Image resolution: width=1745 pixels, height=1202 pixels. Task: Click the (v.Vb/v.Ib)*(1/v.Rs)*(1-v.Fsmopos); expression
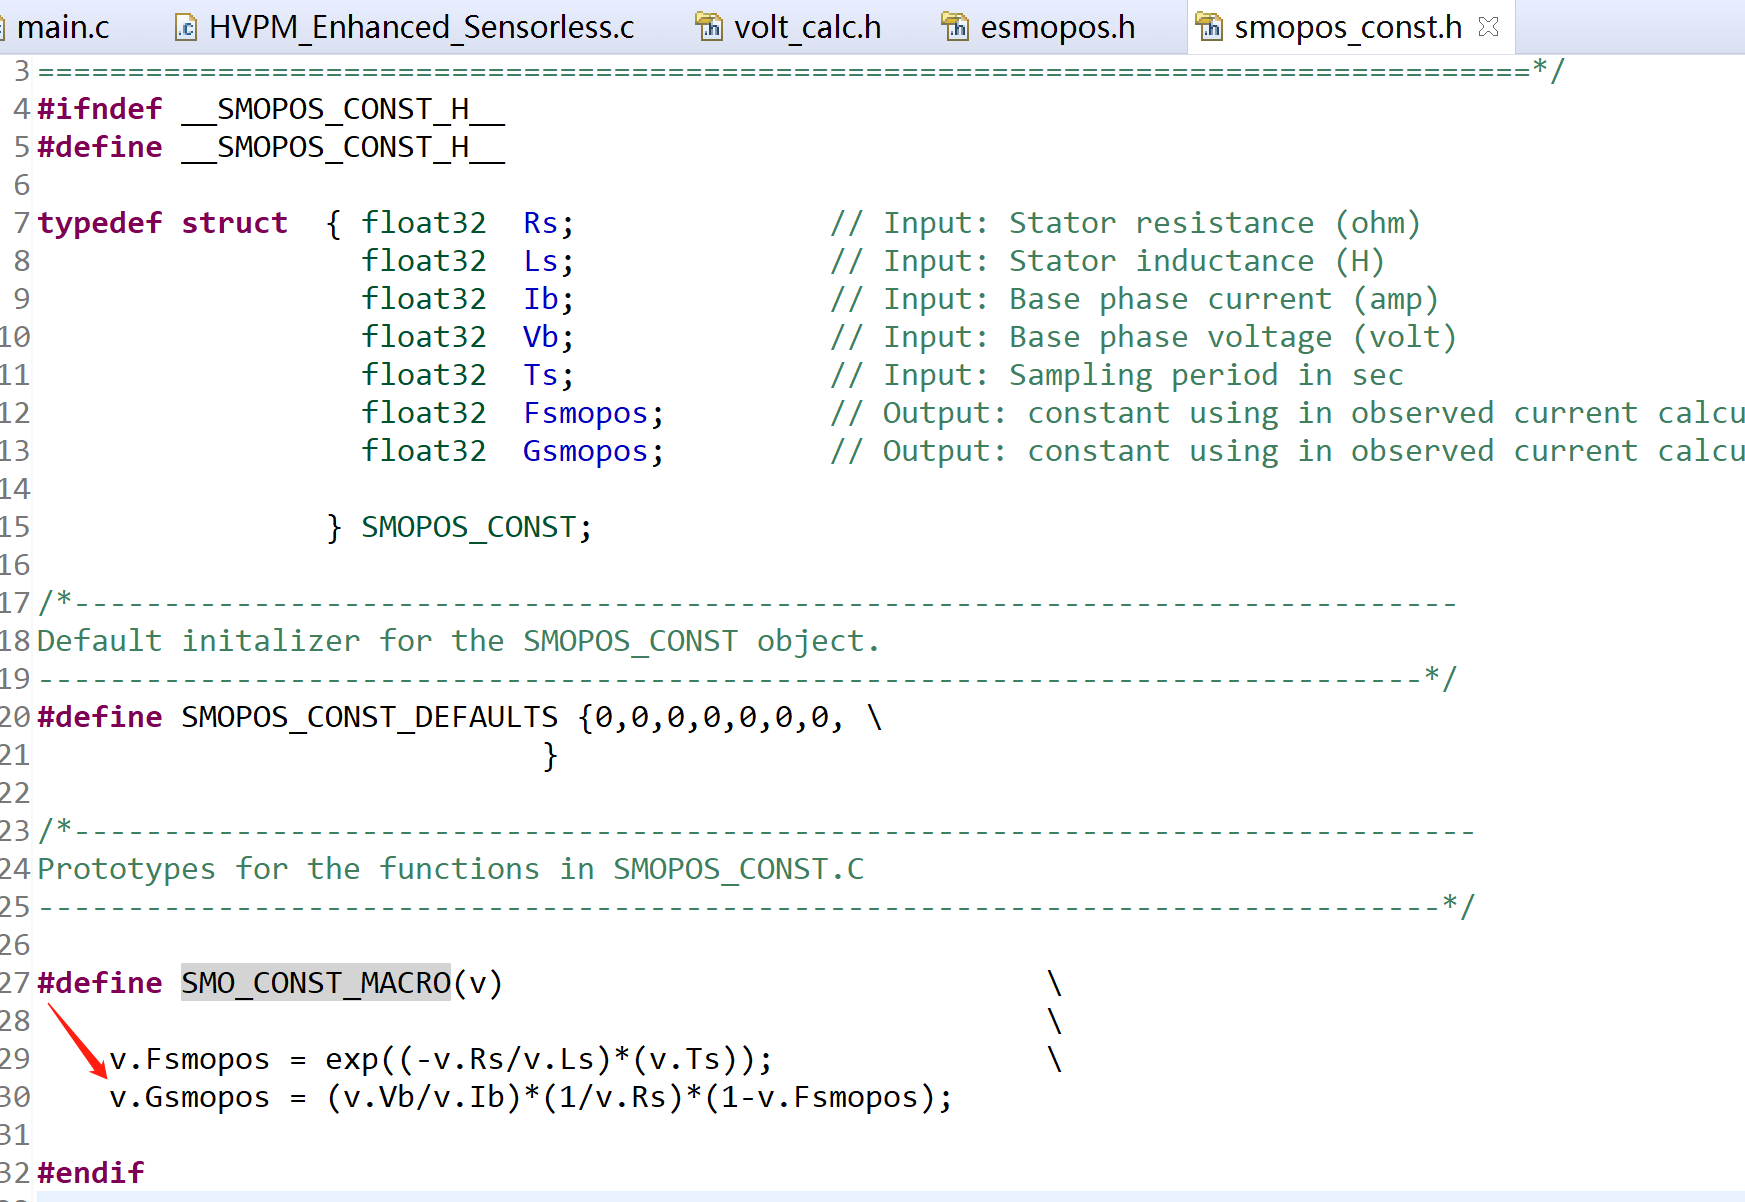[639, 1097]
